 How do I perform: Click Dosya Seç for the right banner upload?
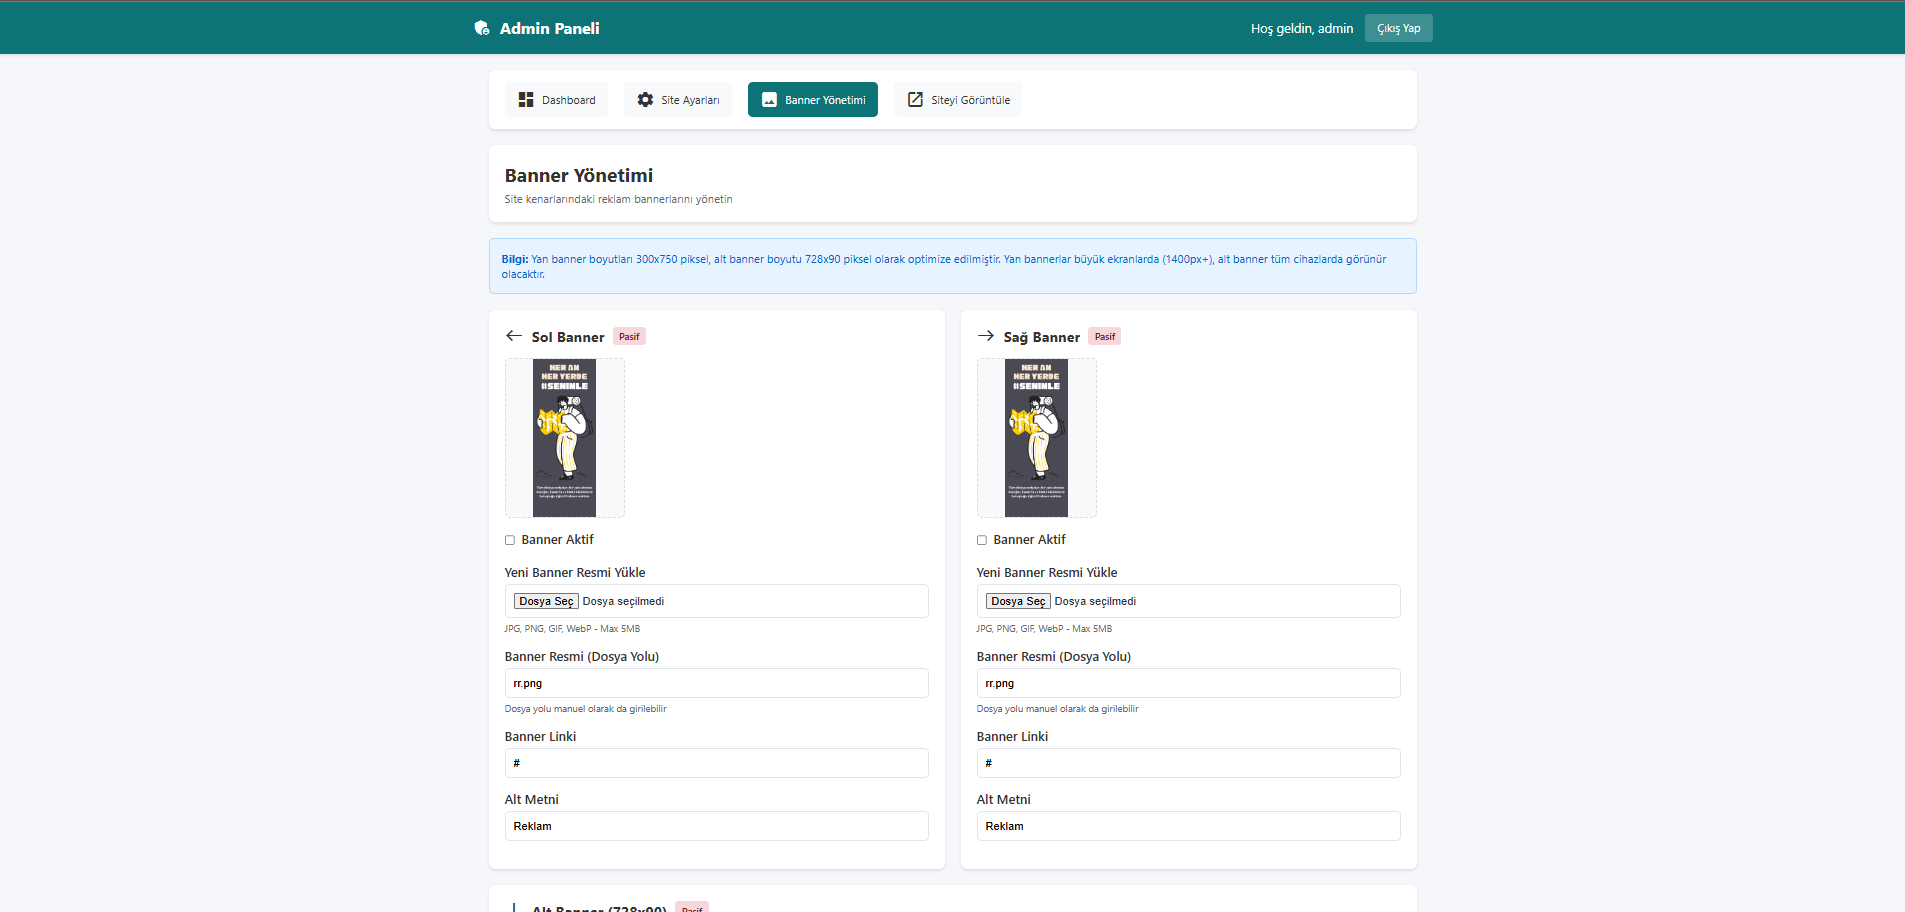pos(1018,601)
